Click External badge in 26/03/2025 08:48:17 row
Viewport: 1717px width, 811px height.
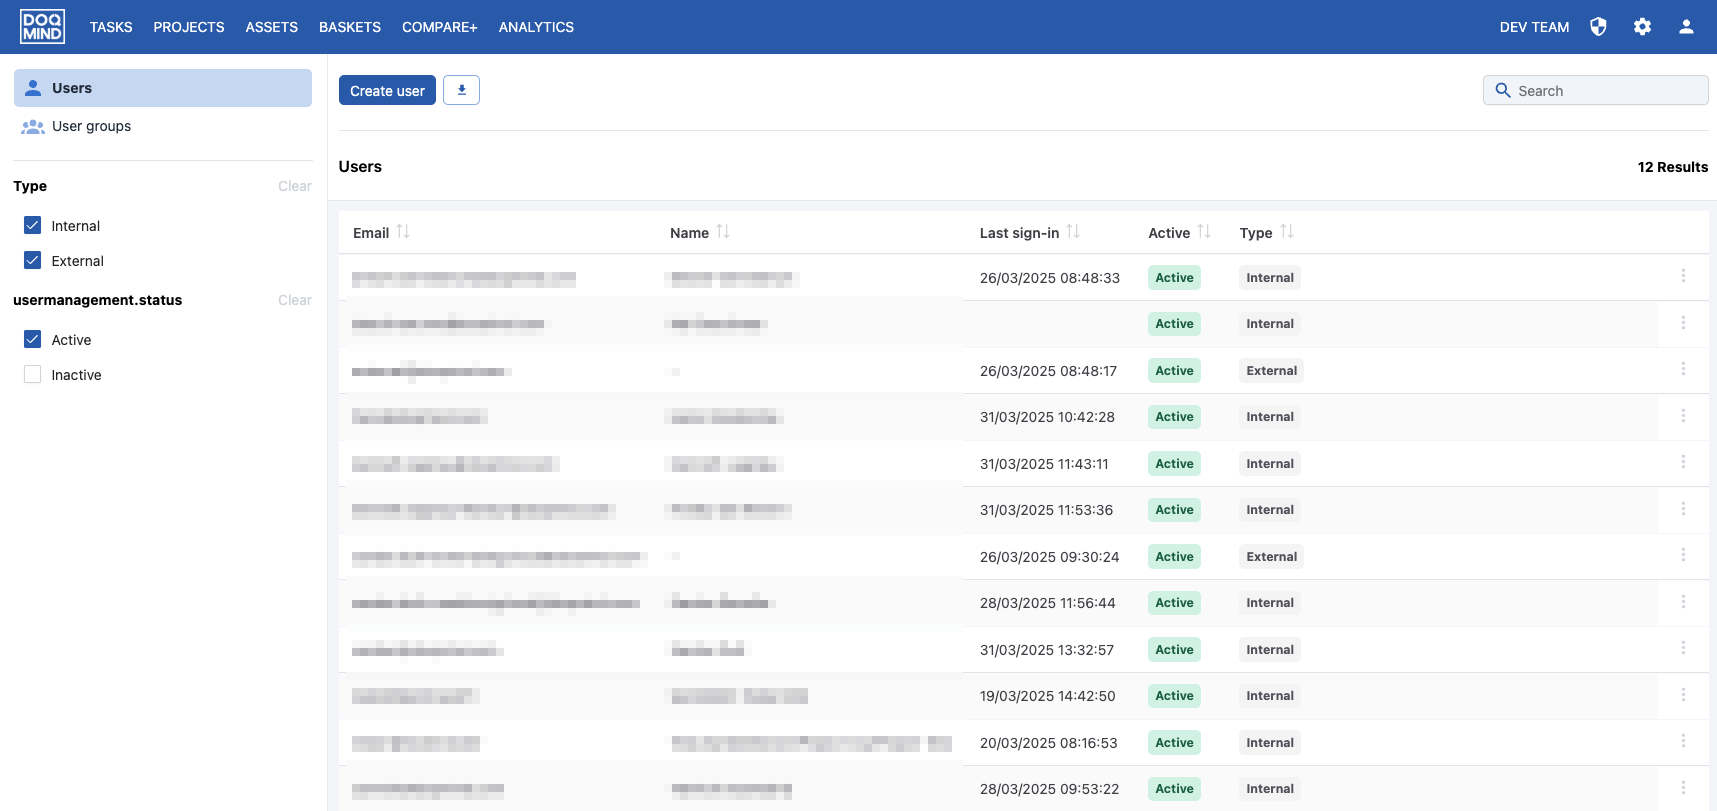click(1271, 370)
